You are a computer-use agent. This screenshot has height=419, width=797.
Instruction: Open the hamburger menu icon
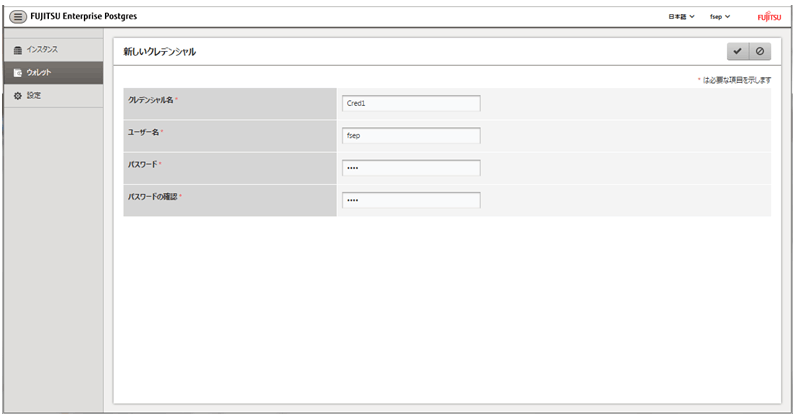[18, 17]
